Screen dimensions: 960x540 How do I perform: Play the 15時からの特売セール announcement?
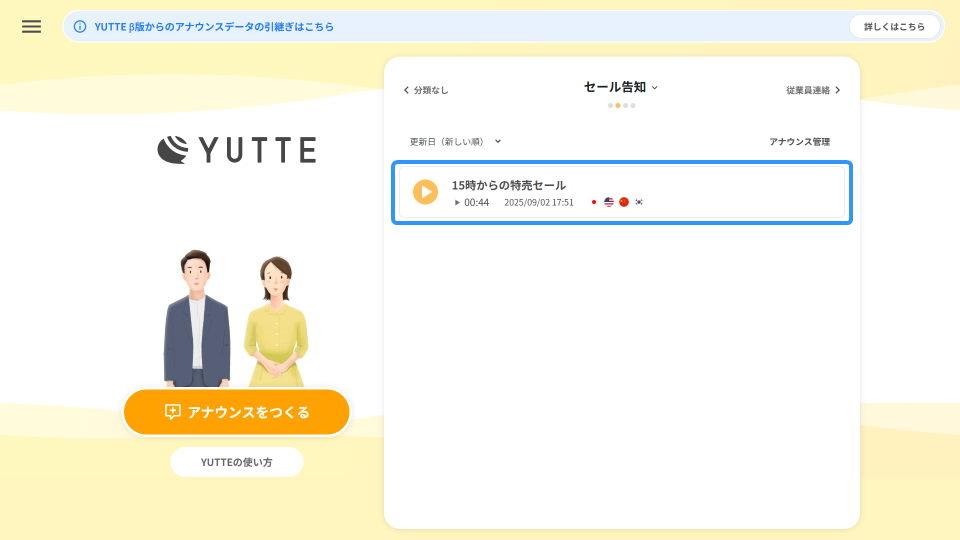point(425,192)
